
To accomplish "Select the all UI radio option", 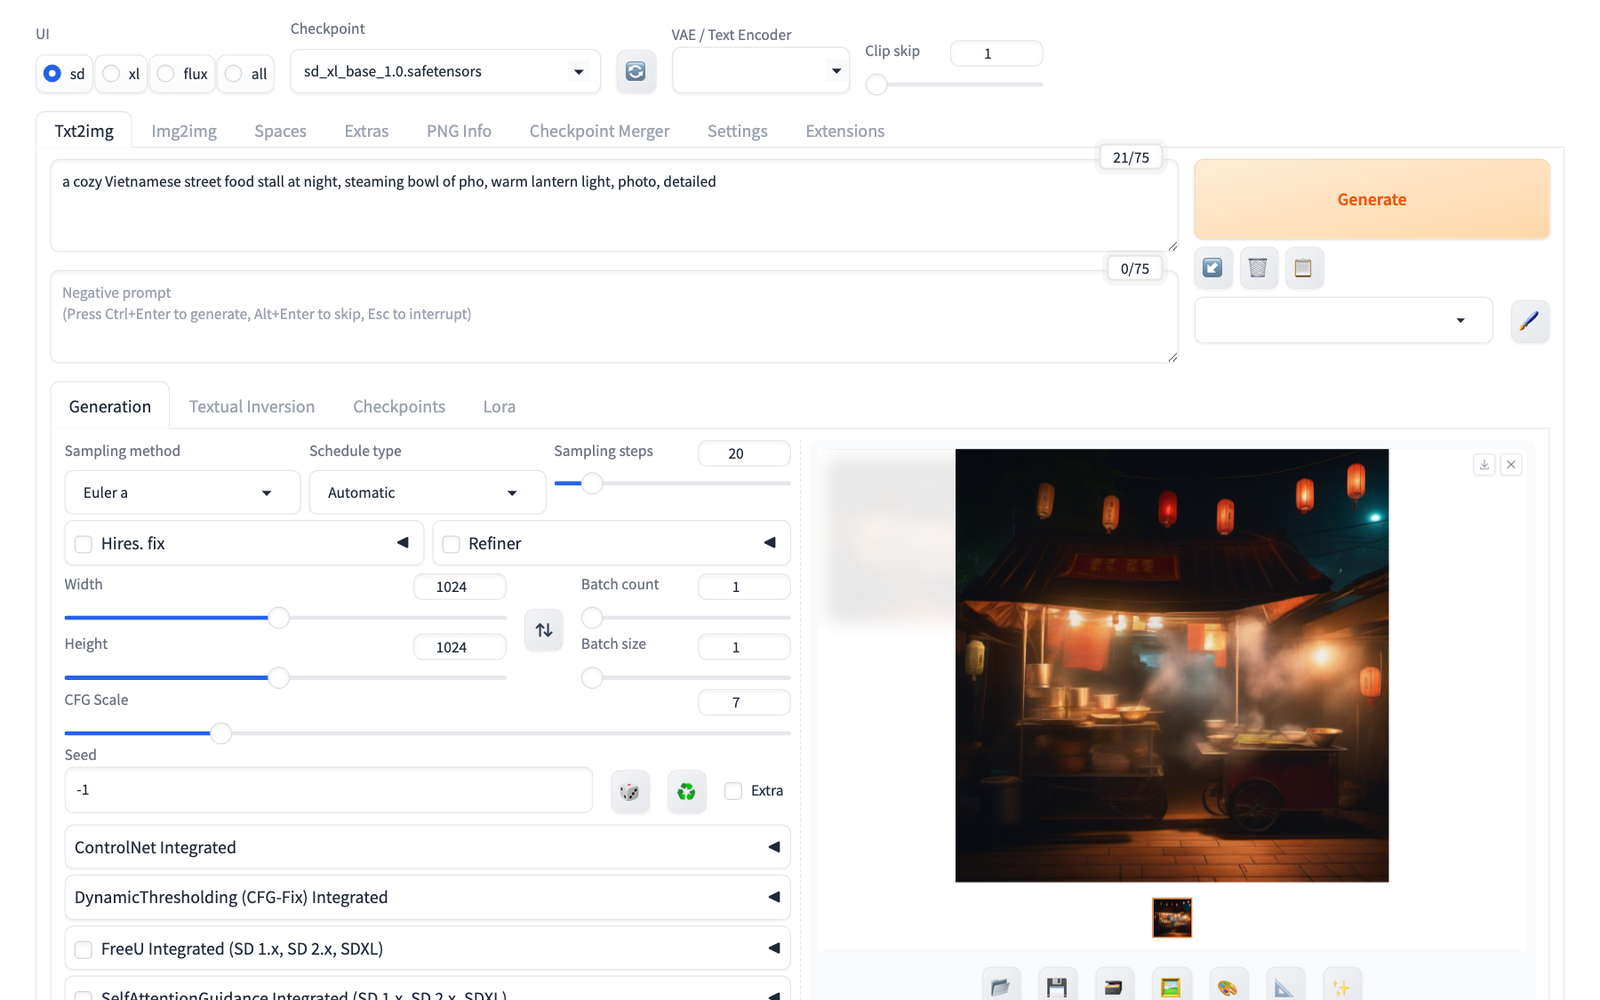I will tap(246, 74).
